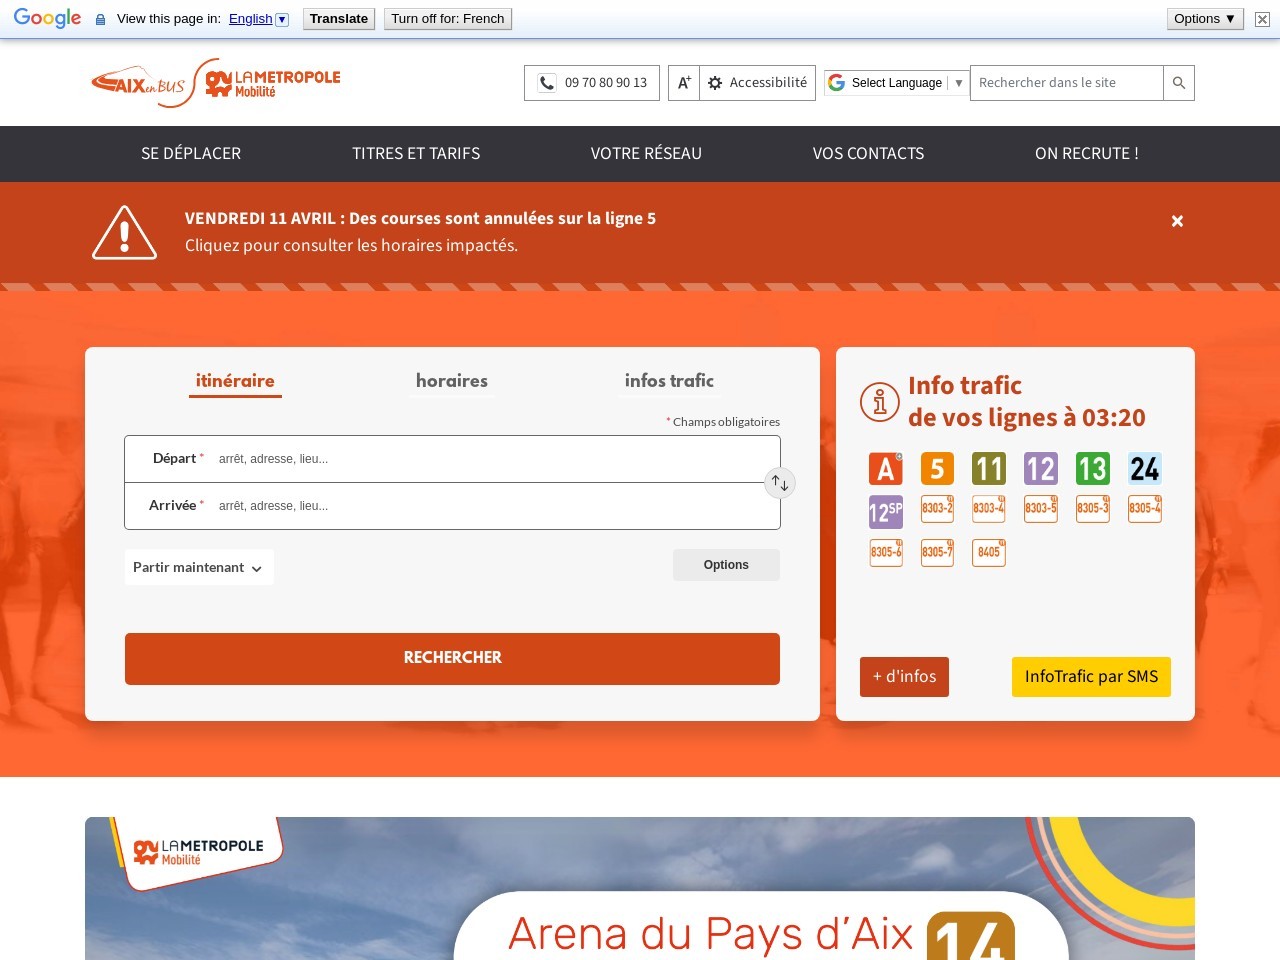Open line A traffic info

tap(885, 469)
